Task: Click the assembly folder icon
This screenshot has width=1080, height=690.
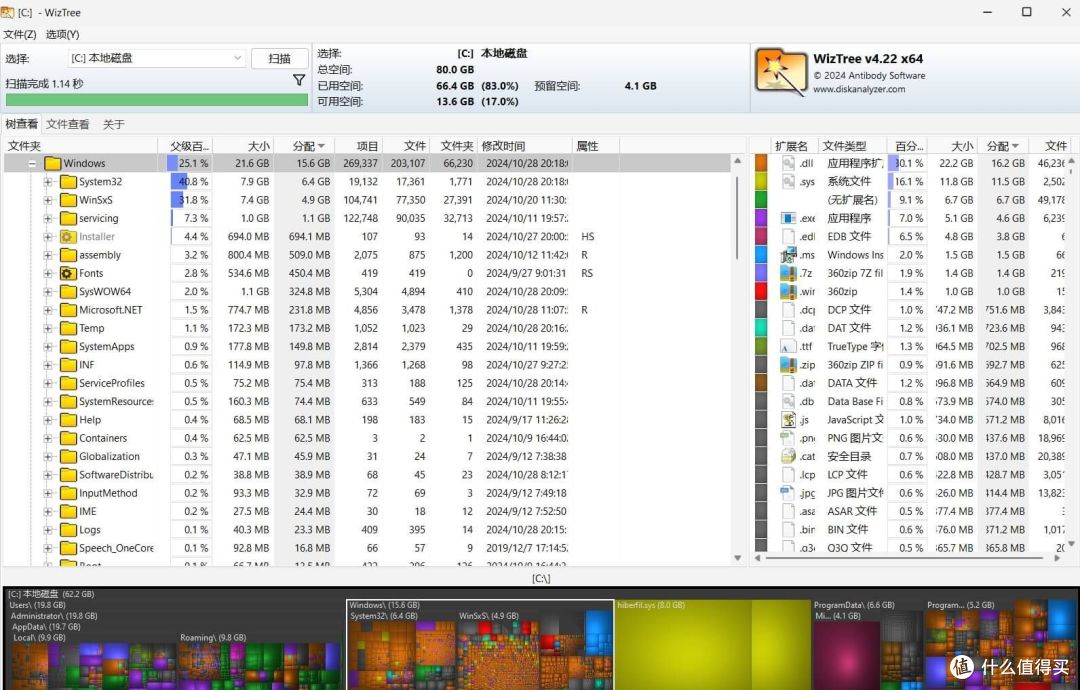Action: click(68, 255)
